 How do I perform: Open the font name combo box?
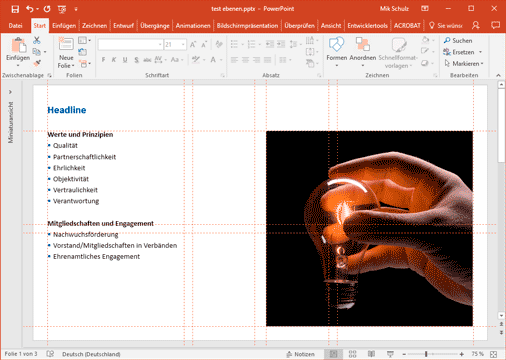point(130,44)
